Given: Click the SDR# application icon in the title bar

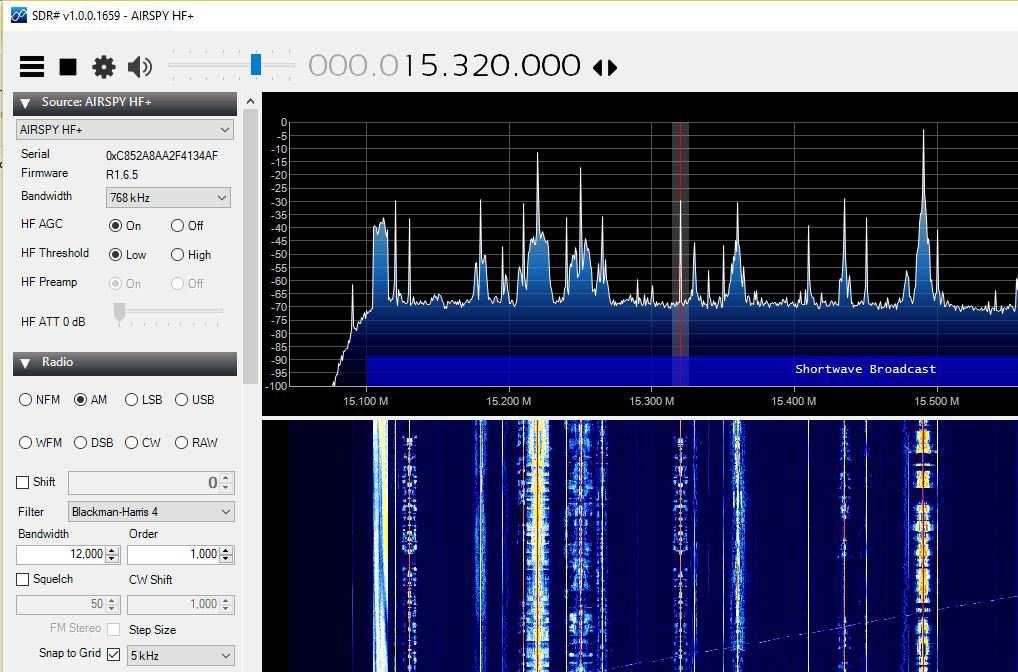Looking at the screenshot, I should coord(19,15).
